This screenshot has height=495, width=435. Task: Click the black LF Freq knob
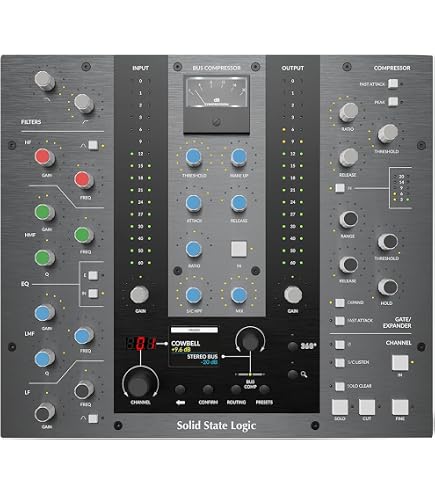click(84, 390)
